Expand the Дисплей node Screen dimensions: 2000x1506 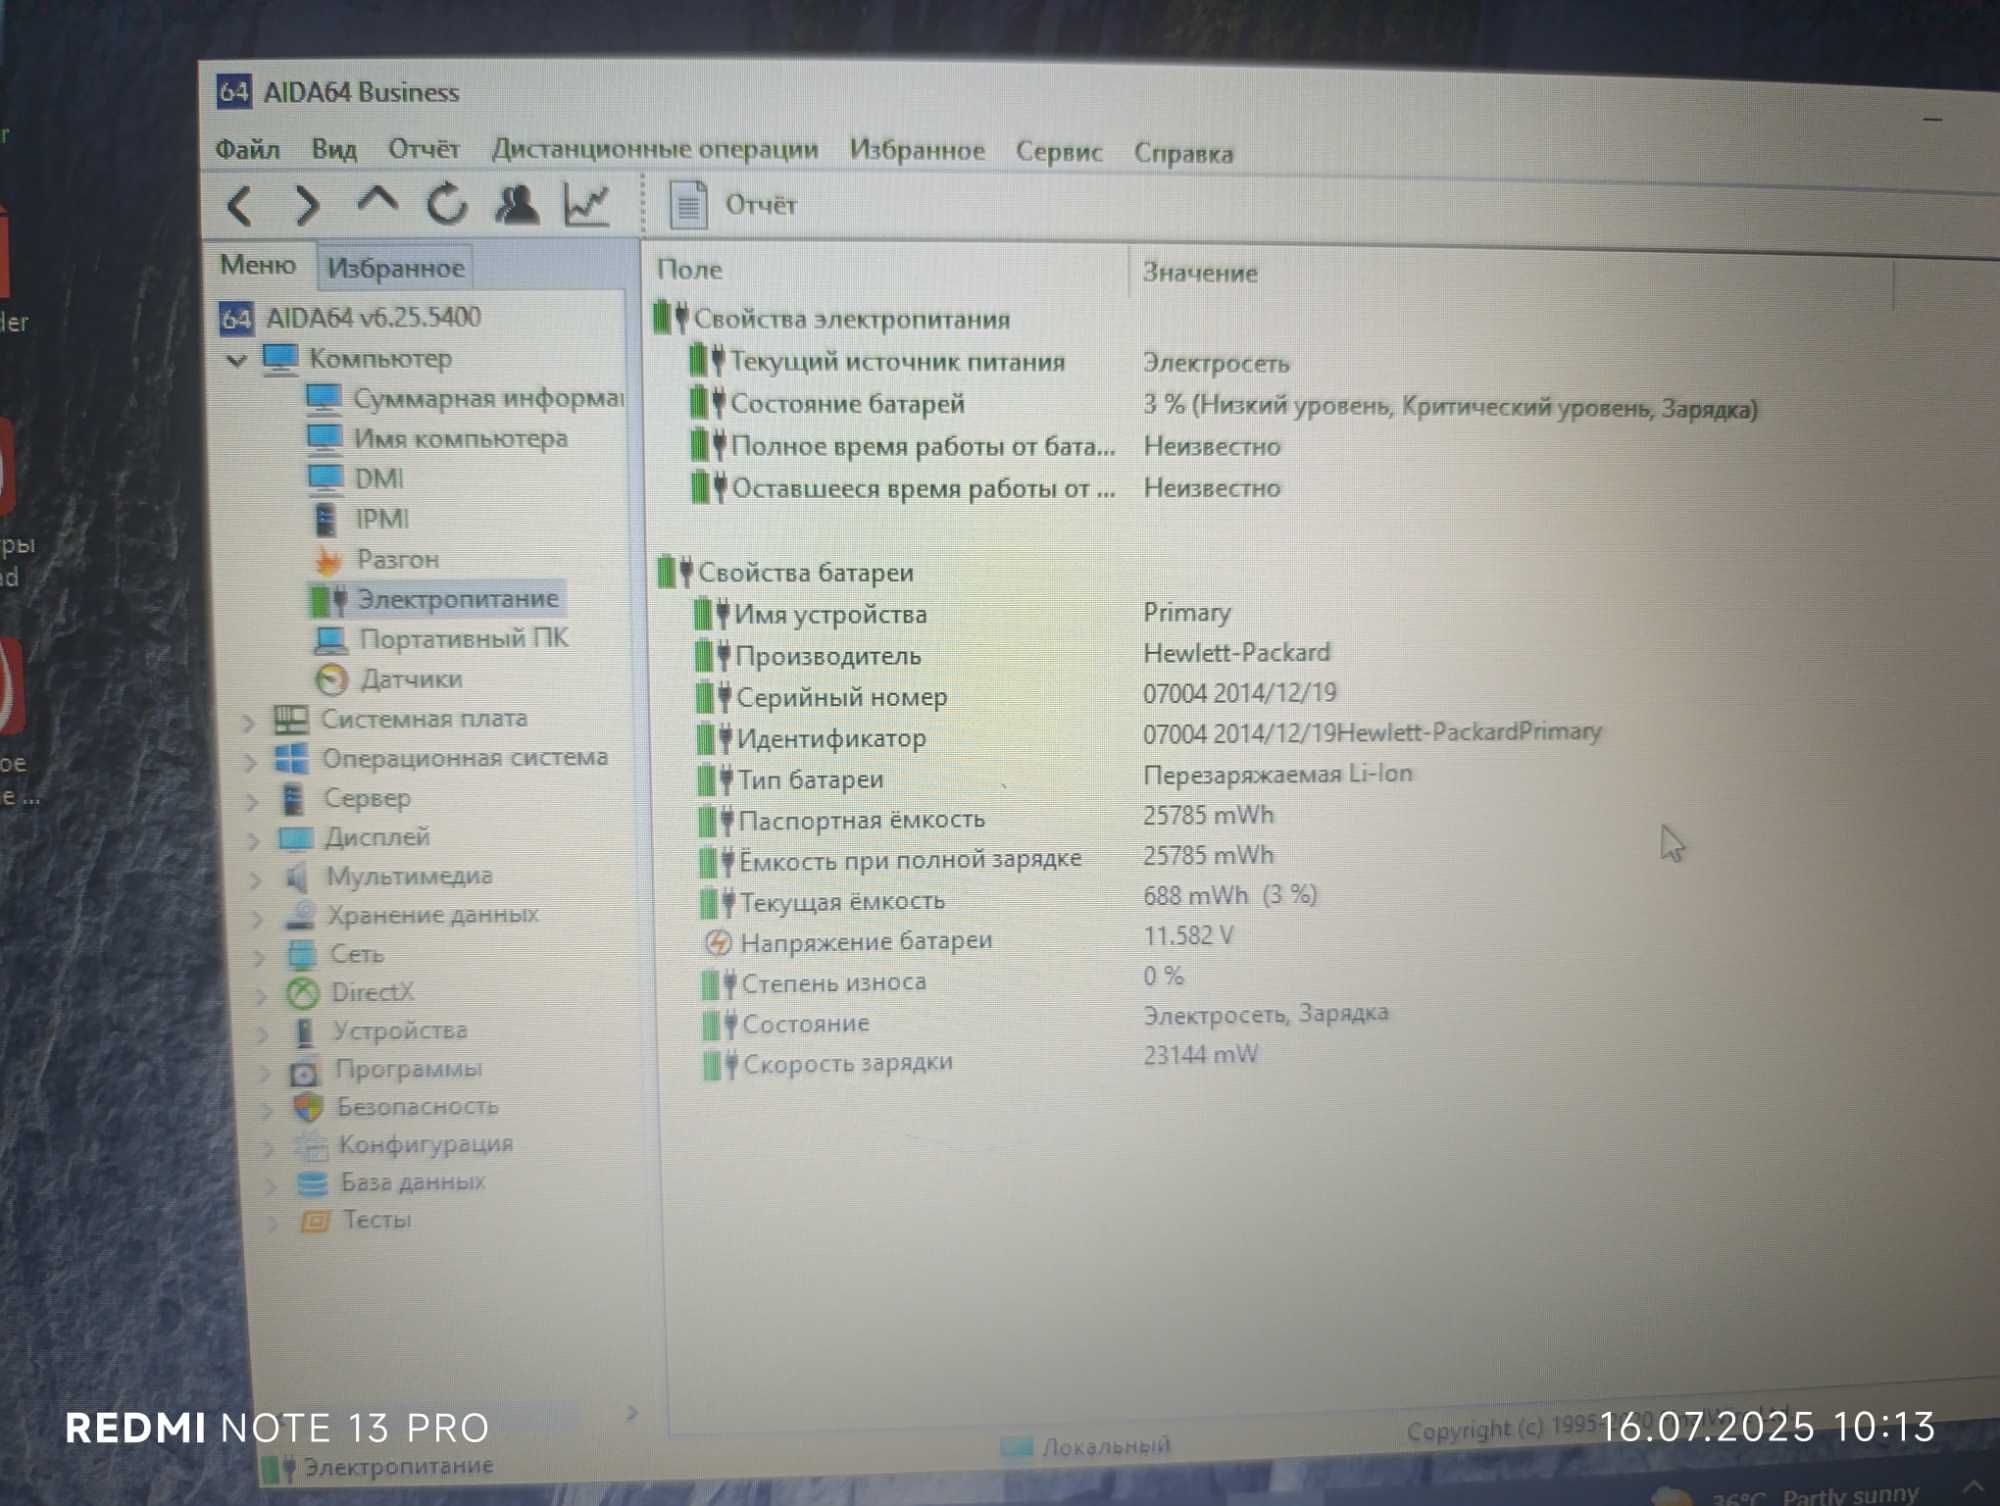coord(254,840)
